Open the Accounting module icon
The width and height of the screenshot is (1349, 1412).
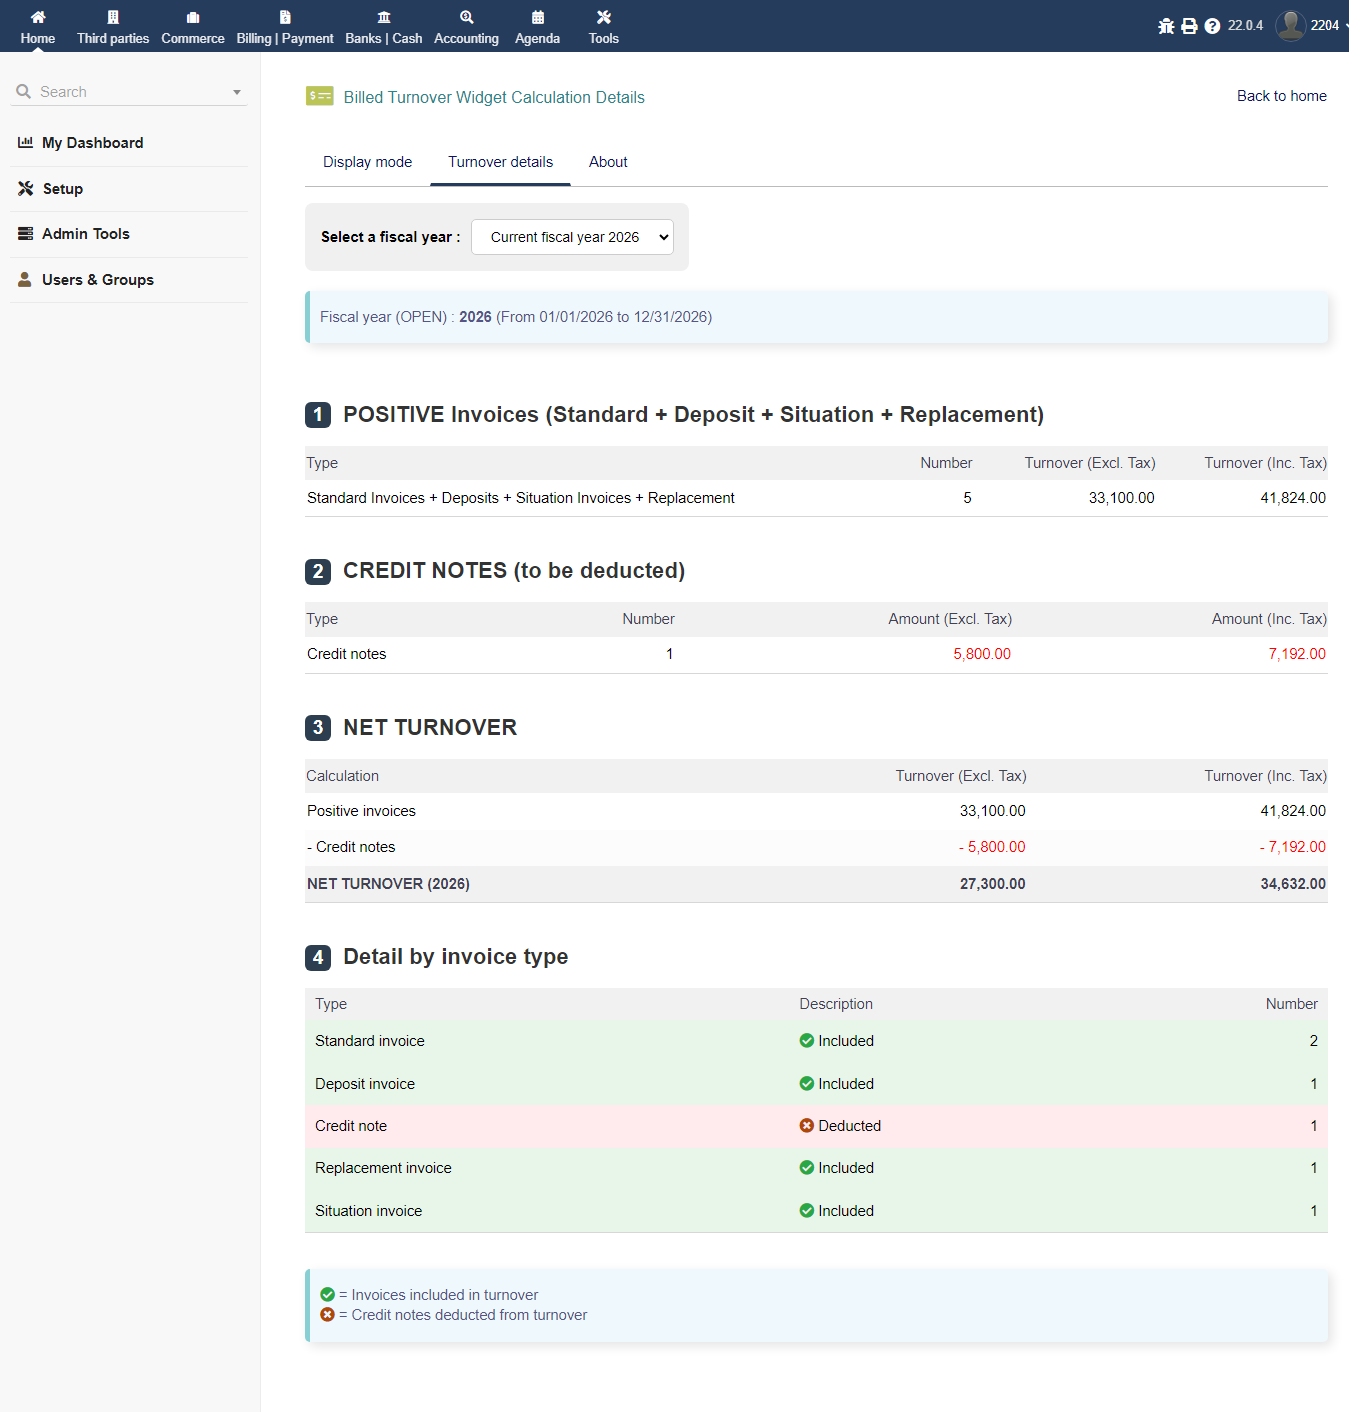[466, 18]
